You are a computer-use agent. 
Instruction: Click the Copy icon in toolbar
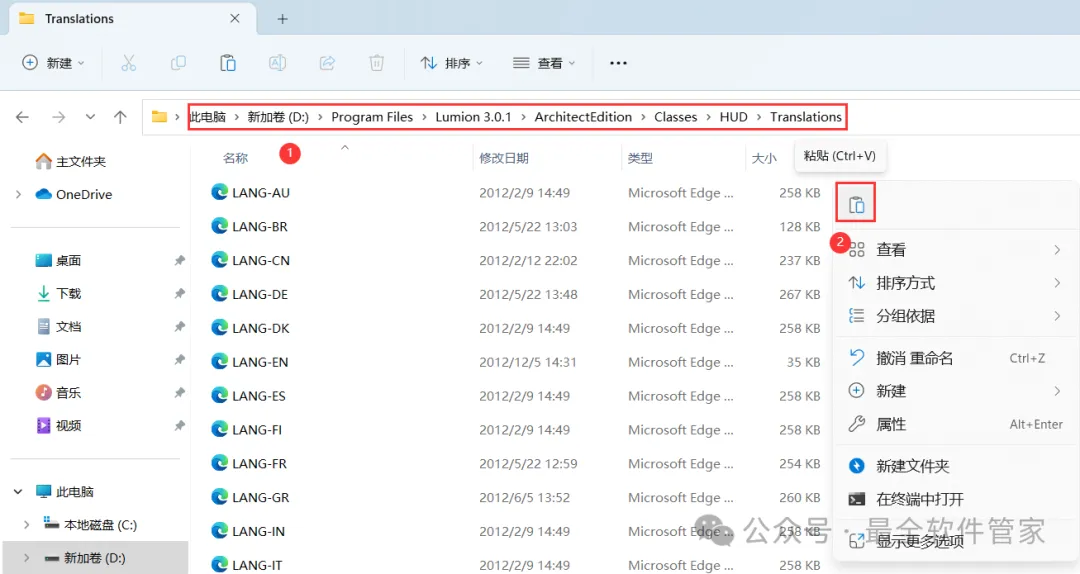(x=178, y=63)
